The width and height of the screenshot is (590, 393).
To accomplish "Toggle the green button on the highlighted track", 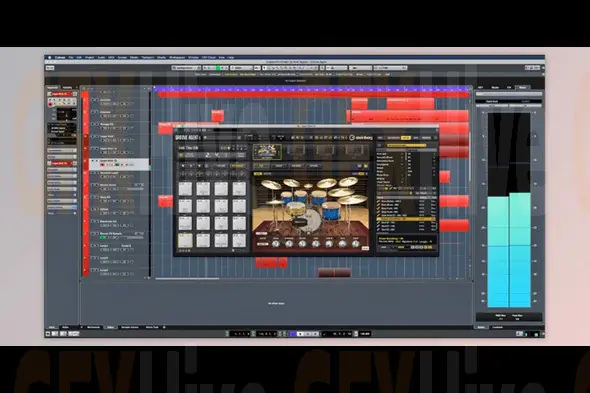I will (117, 165).
